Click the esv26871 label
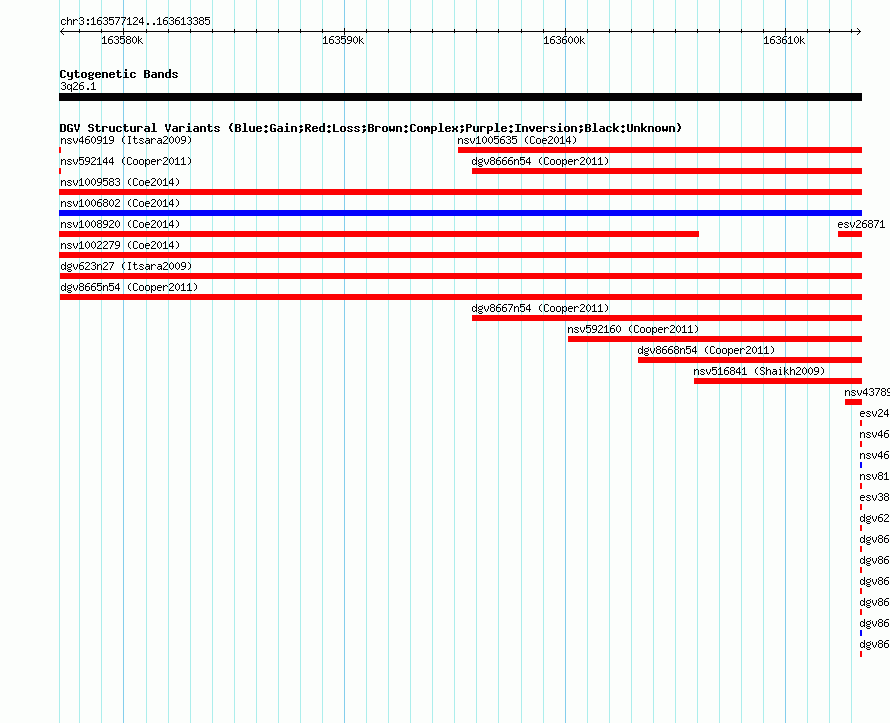 861,224
